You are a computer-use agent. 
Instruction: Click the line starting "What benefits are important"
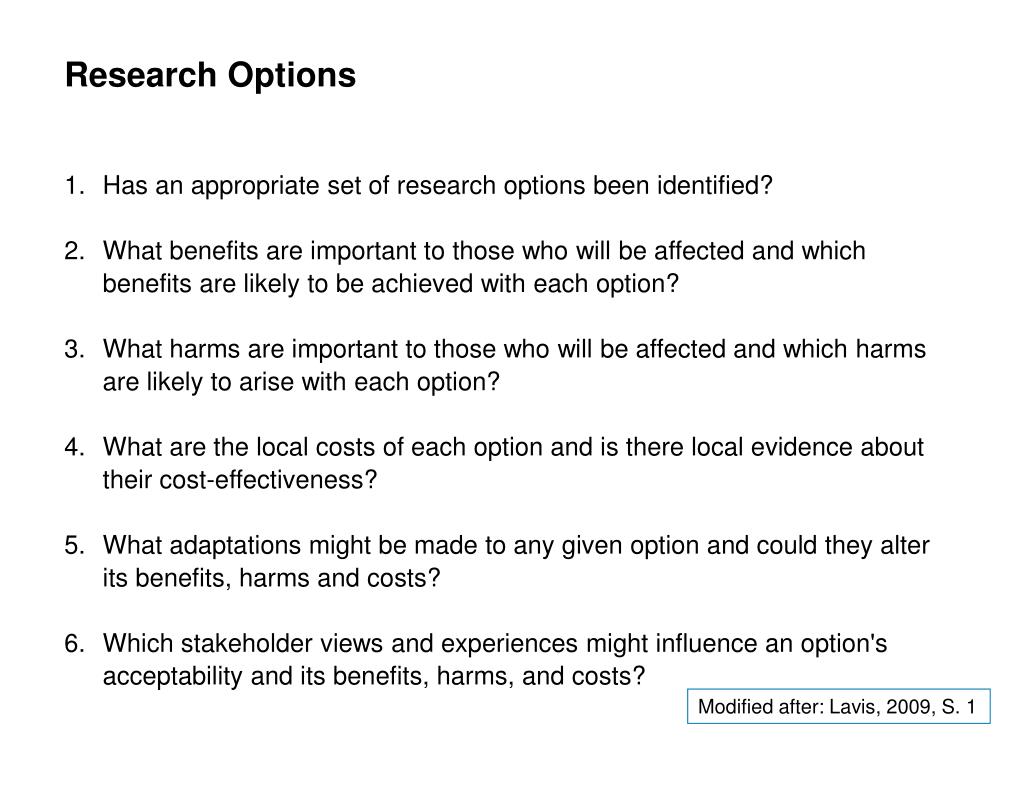click(x=484, y=251)
